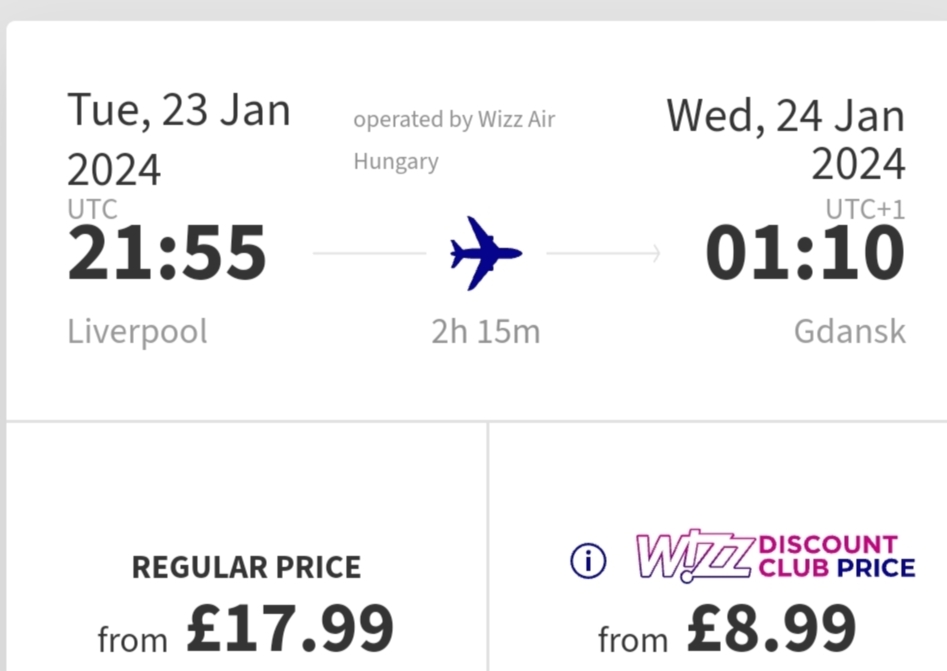Open the Wizz Discount Club info icon

click(x=588, y=560)
